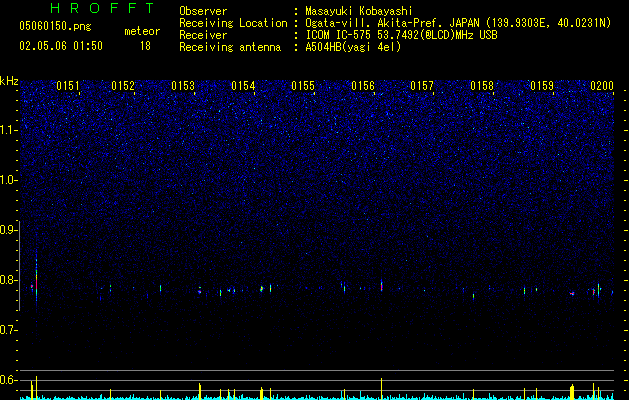Click the 0153 time marker
The width and height of the screenshot is (629, 400).
coord(183,86)
